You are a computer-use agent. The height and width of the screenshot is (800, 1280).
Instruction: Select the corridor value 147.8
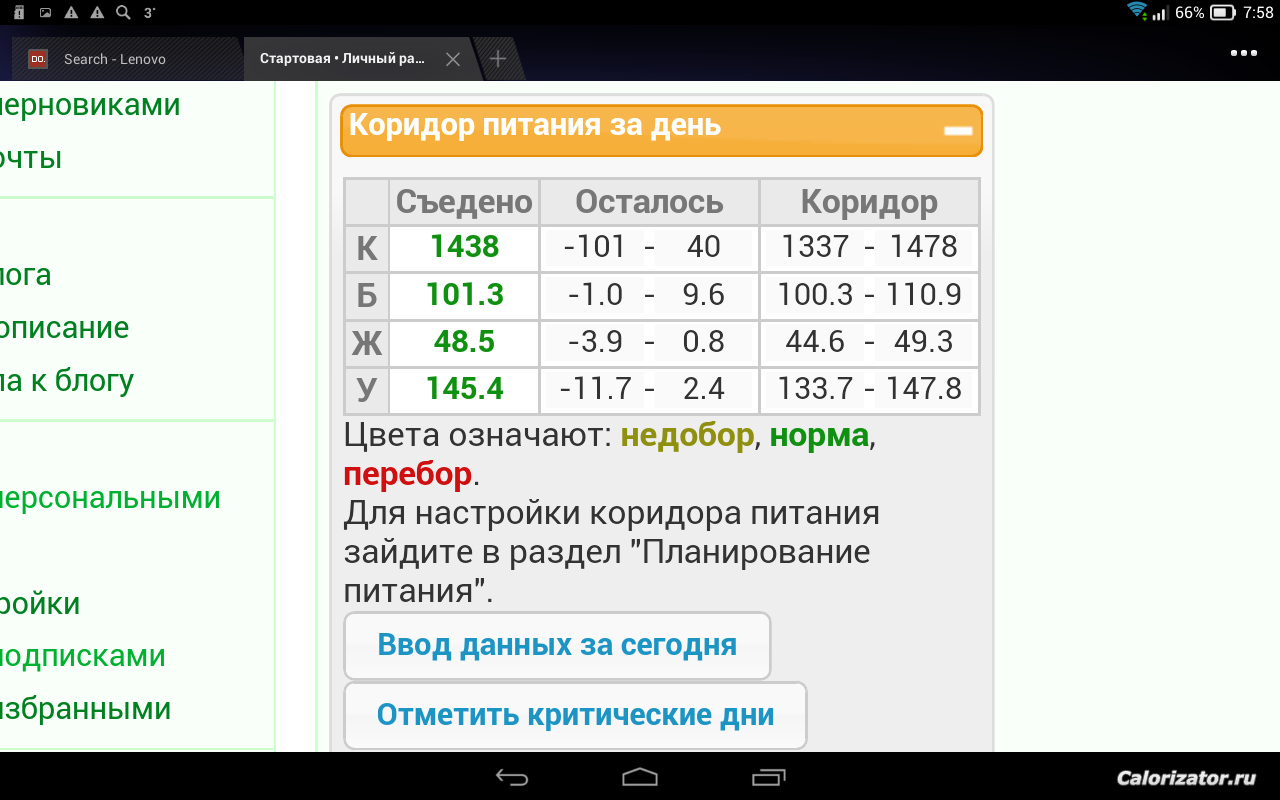click(923, 388)
